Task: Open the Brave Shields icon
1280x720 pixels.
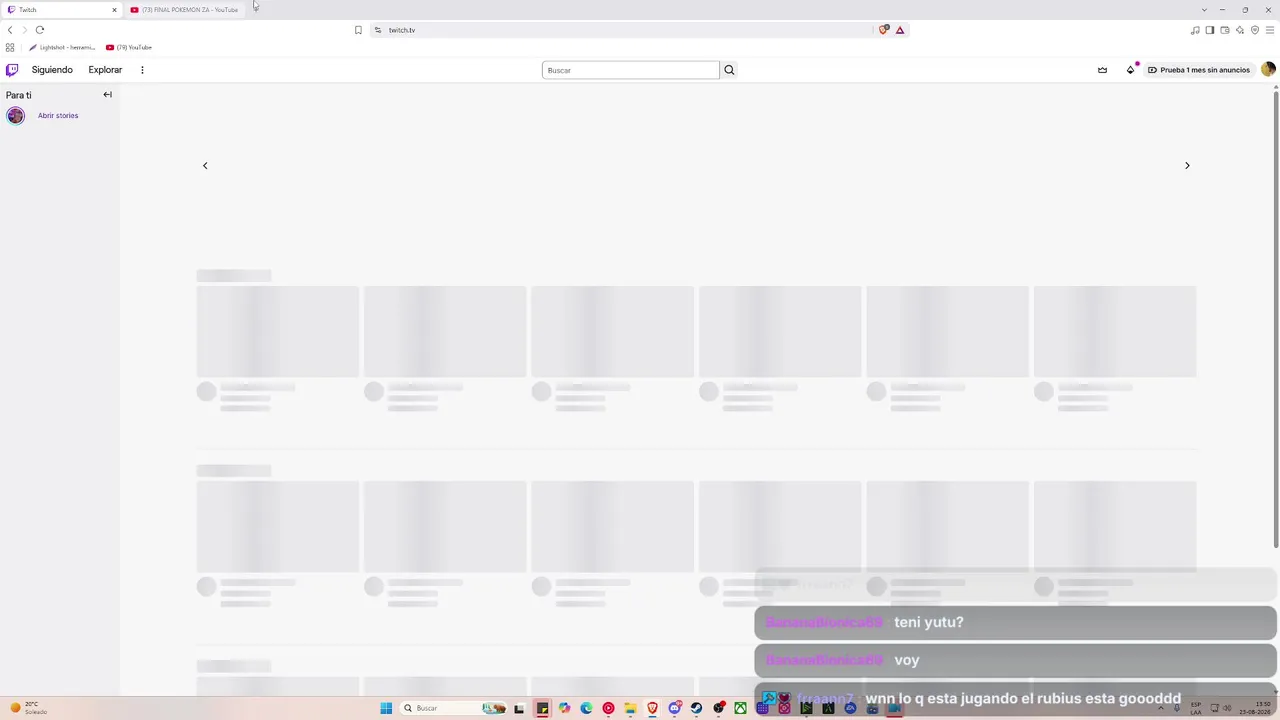Action: point(884,30)
